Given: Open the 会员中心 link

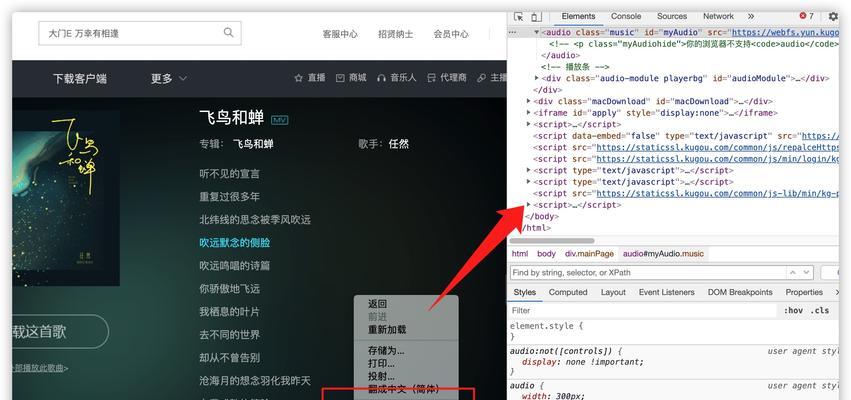Looking at the screenshot, I should [450, 34].
